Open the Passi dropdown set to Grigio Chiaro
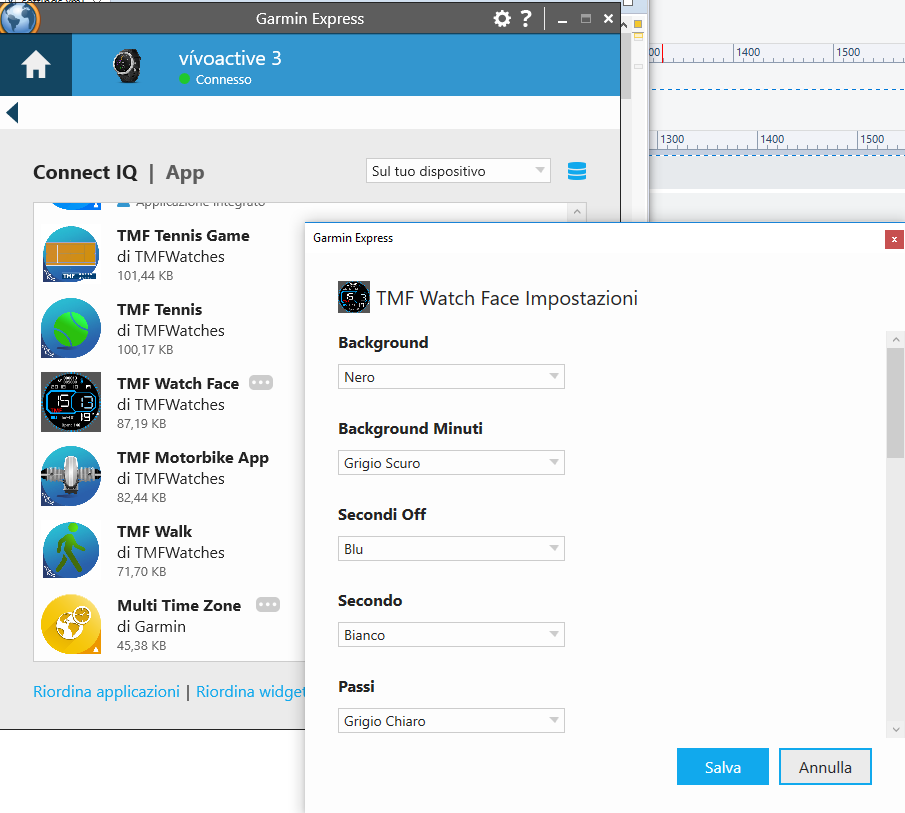905x813 pixels. point(451,721)
